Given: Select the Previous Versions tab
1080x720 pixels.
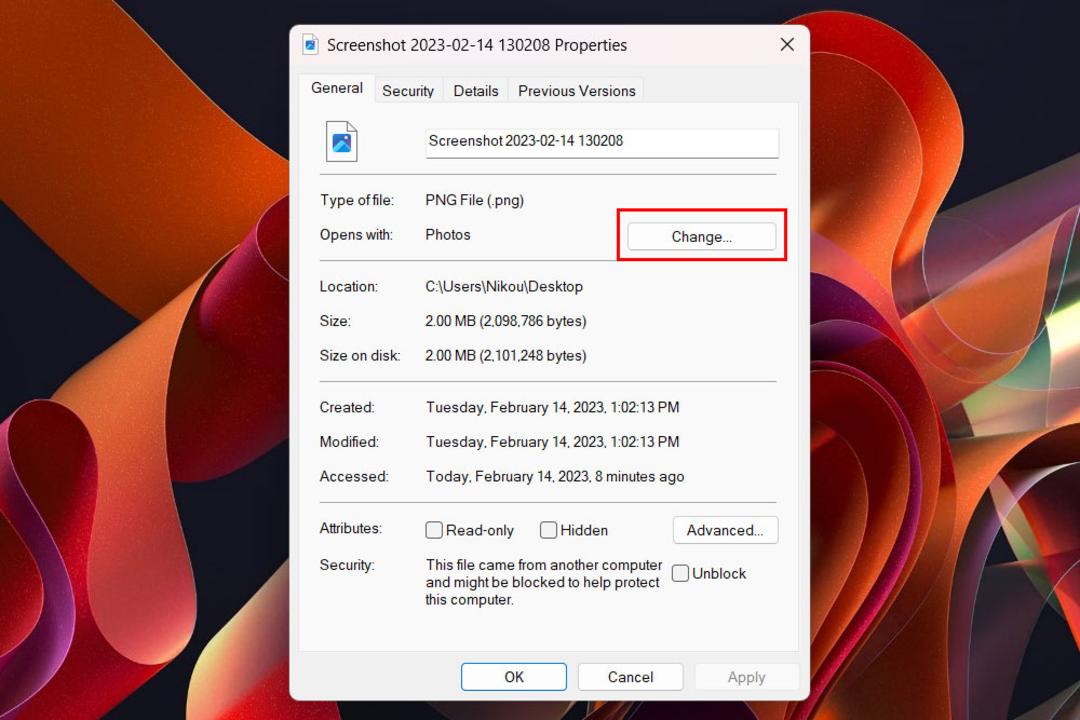Looking at the screenshot, I should (x=577, y=91).
